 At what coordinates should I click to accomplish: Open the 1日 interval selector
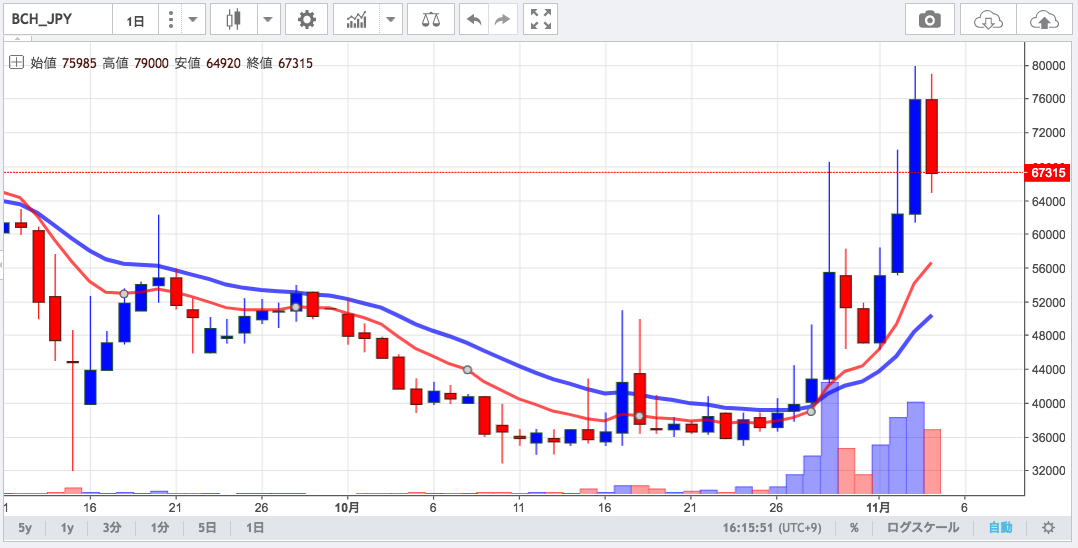[135, 20]
